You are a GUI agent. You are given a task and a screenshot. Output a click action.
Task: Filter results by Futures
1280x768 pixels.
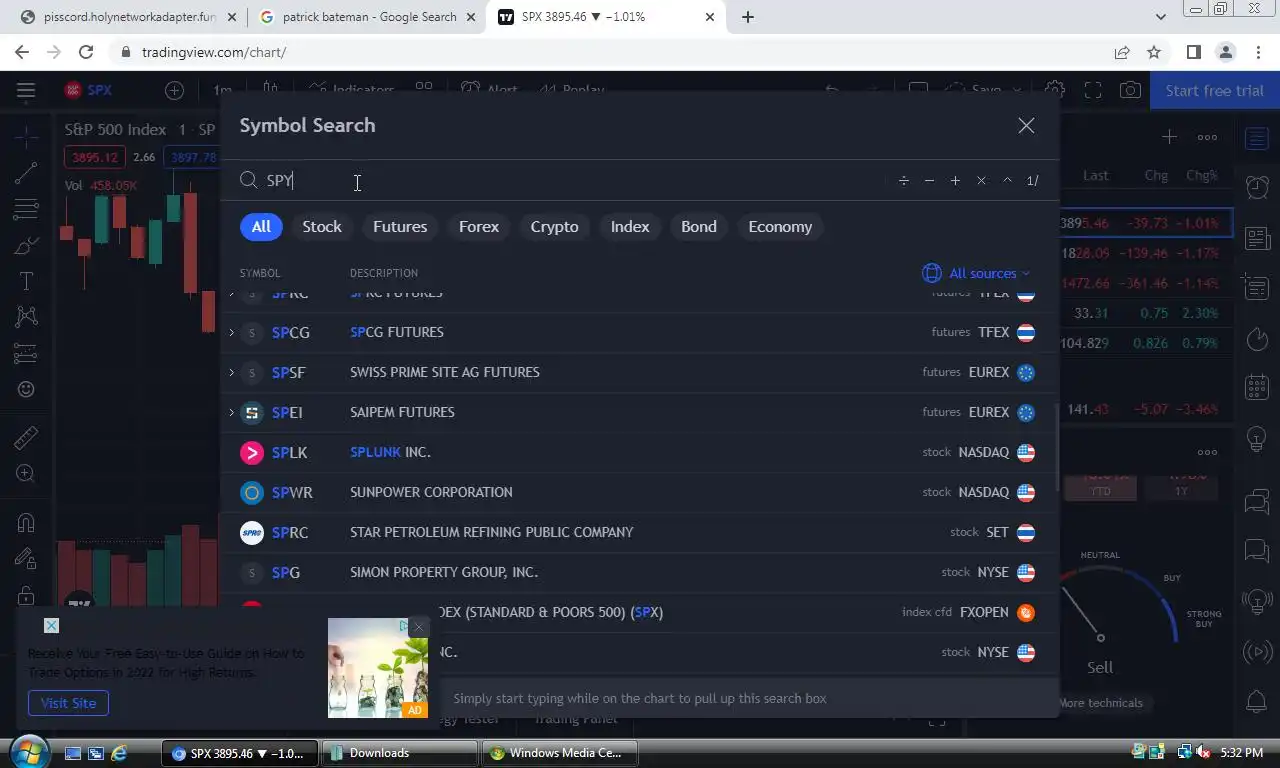pos(400,227)
